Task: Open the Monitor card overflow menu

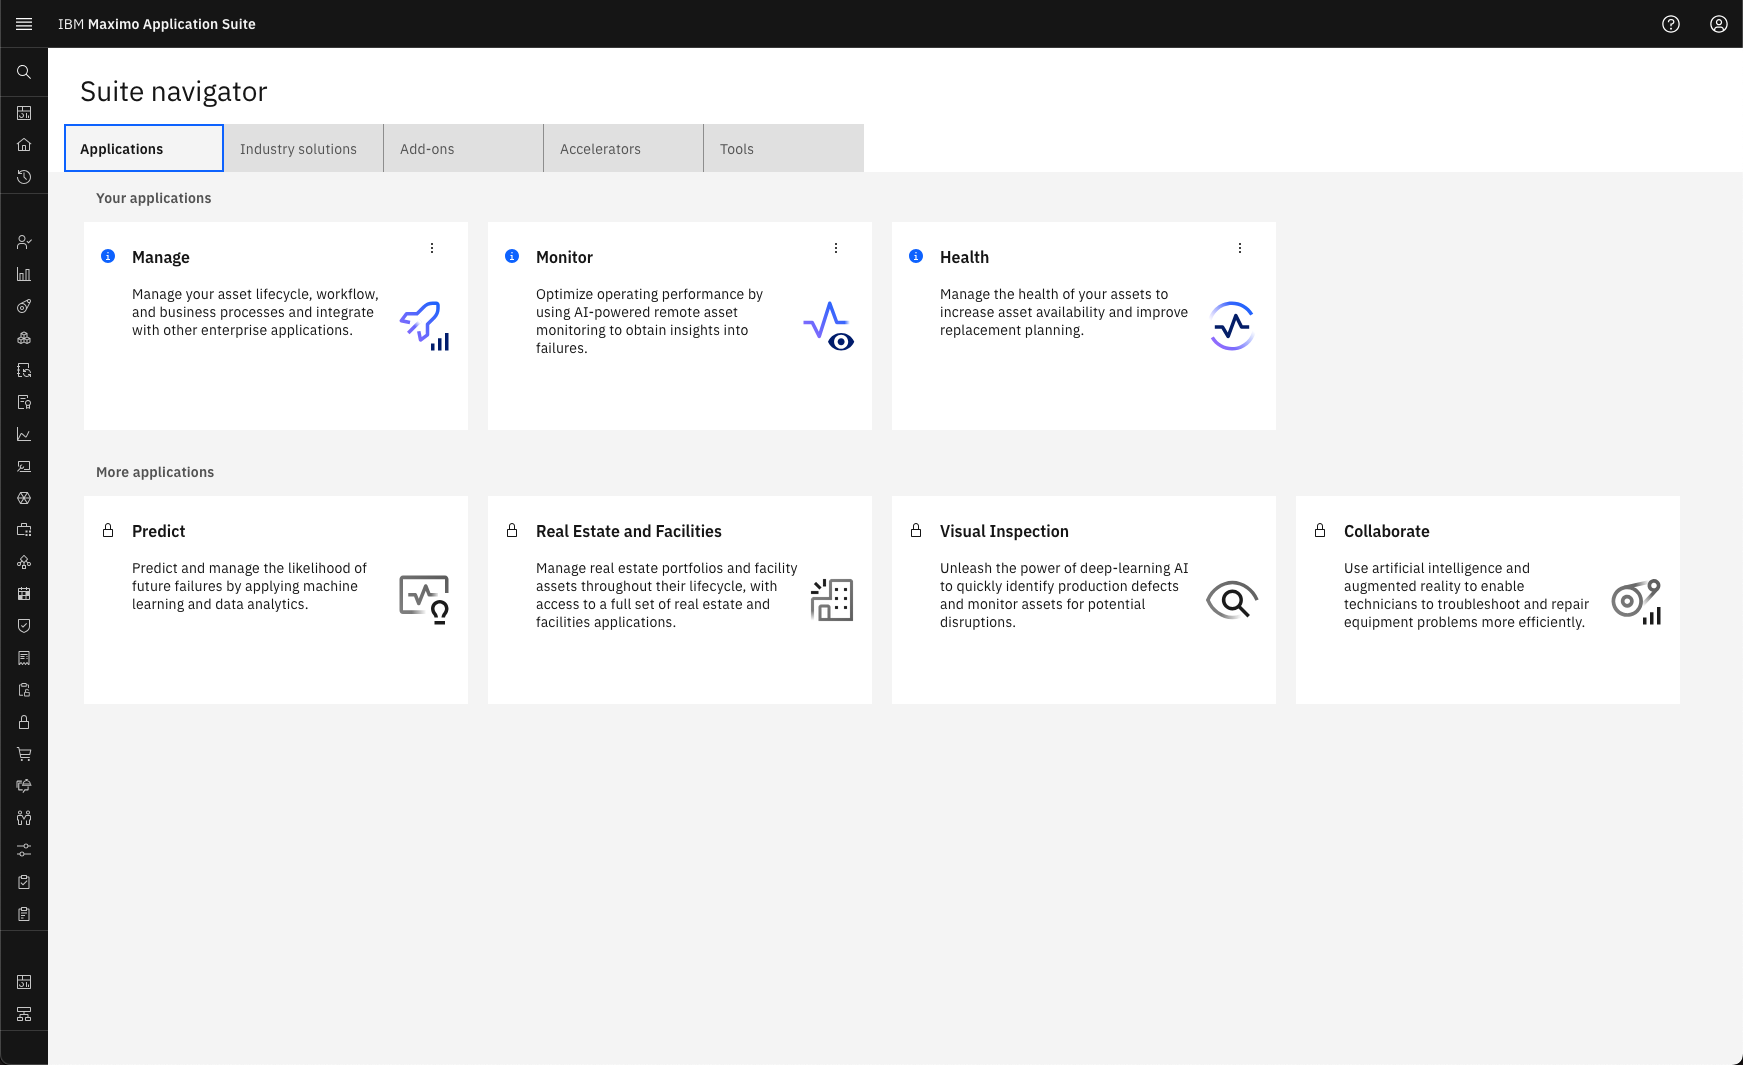Action: (836, 248)
